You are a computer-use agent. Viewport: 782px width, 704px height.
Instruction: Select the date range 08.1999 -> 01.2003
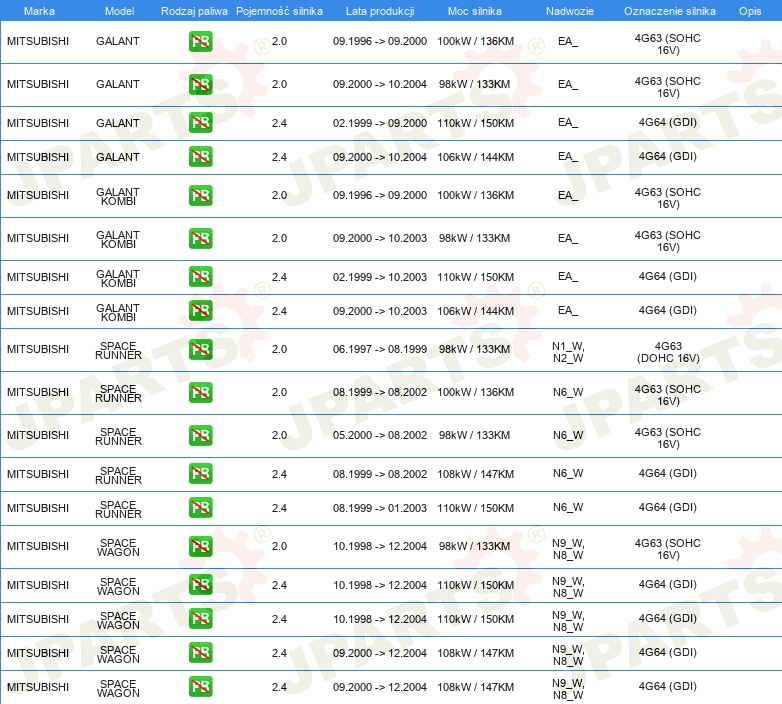click(x=380, y=508)
